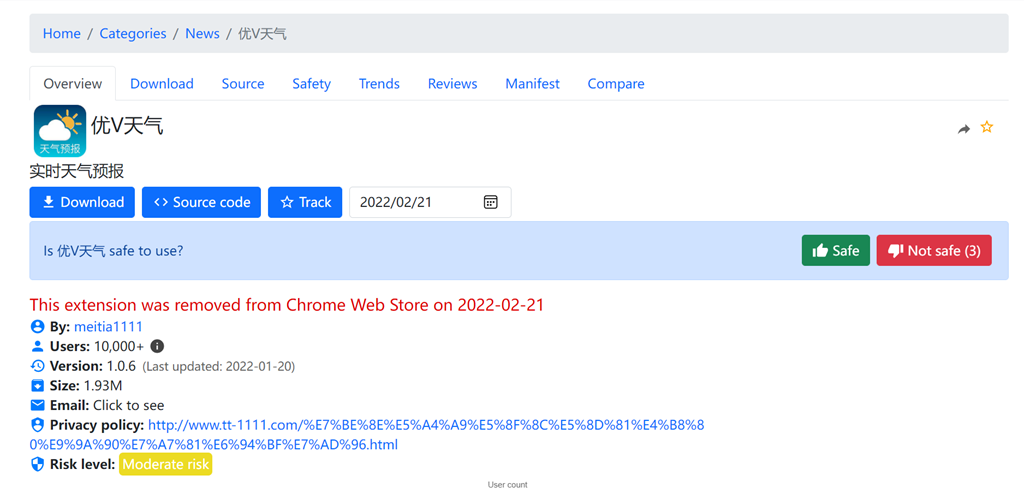Open the Trends tab
The height and width of the screenshot is (493, 1024).
(379, 84)
